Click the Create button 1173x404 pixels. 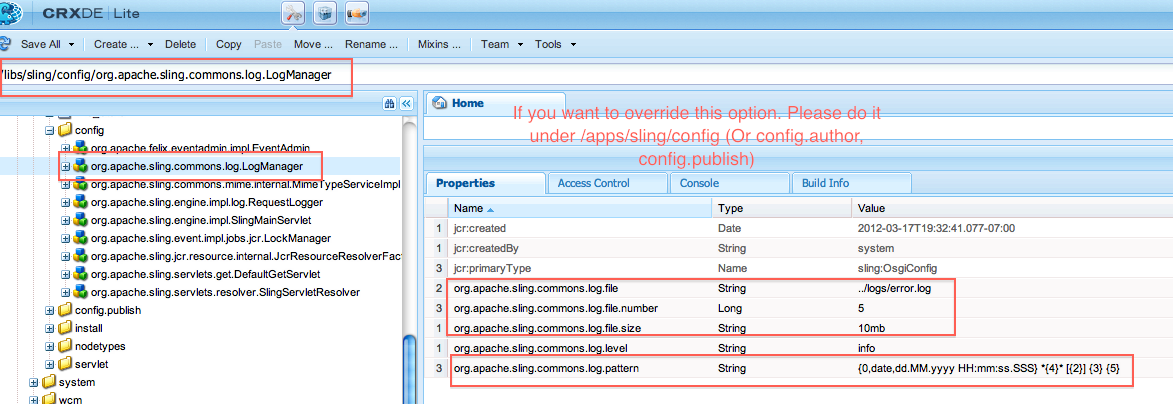click(116, 44)
